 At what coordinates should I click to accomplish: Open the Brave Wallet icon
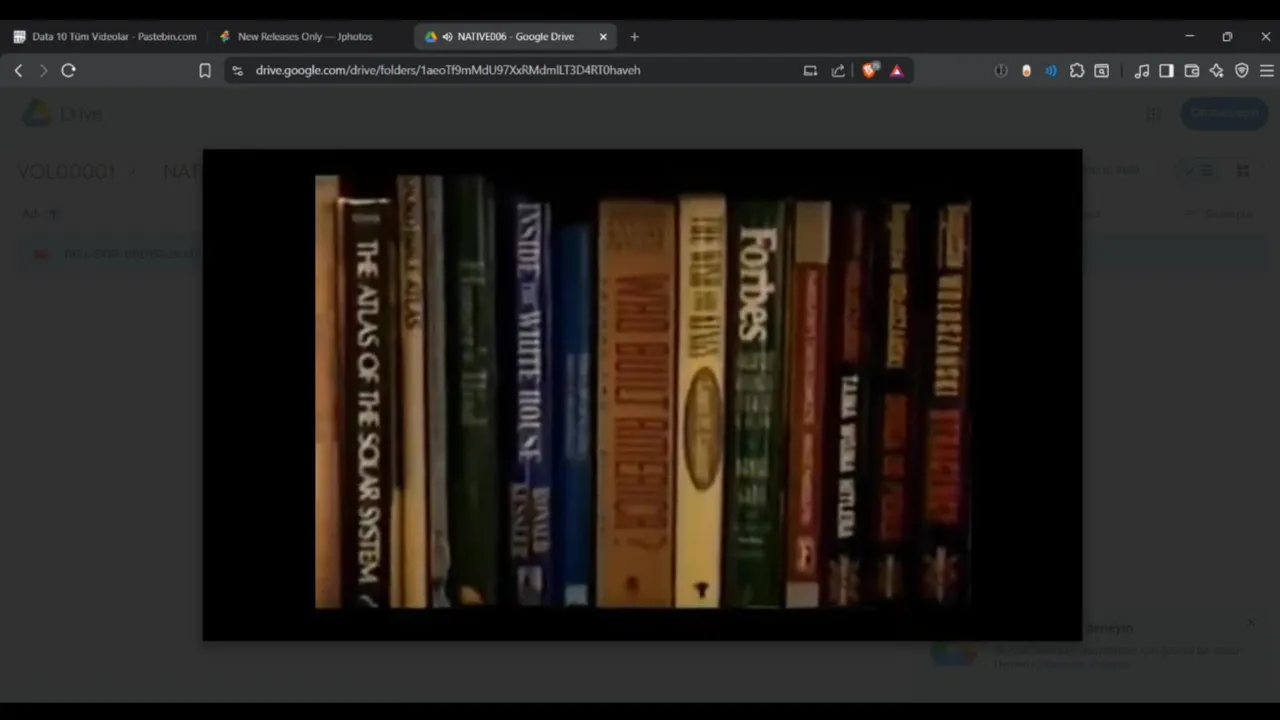click(x=1191, y=70)
